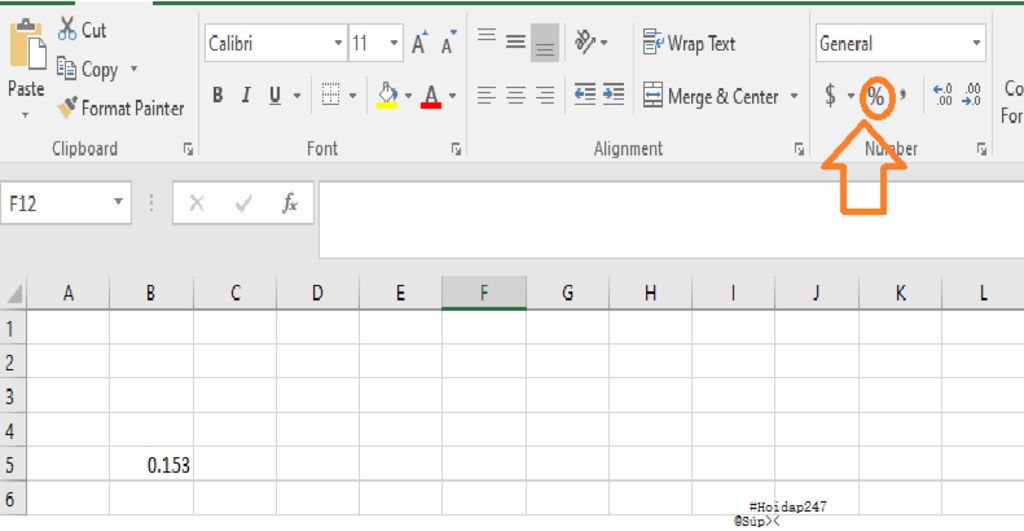This screenshot has height=531, width=1024.
Task: Toggle Wrap Text on
Action: (x=689, y=43)
